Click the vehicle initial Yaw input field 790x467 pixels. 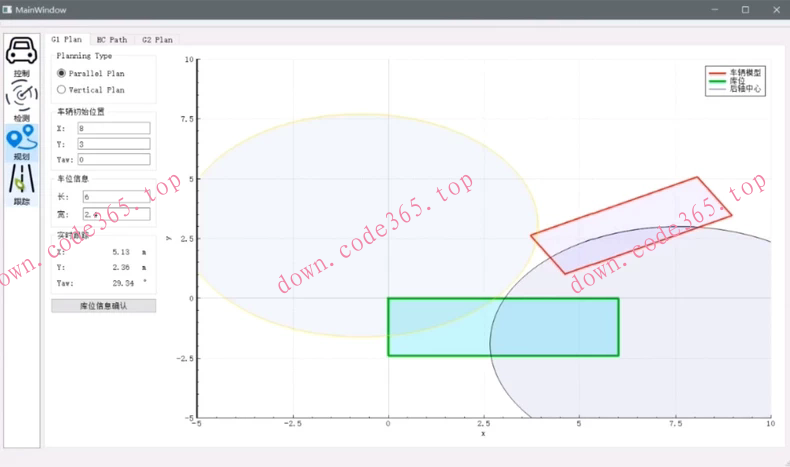point(114,160)
